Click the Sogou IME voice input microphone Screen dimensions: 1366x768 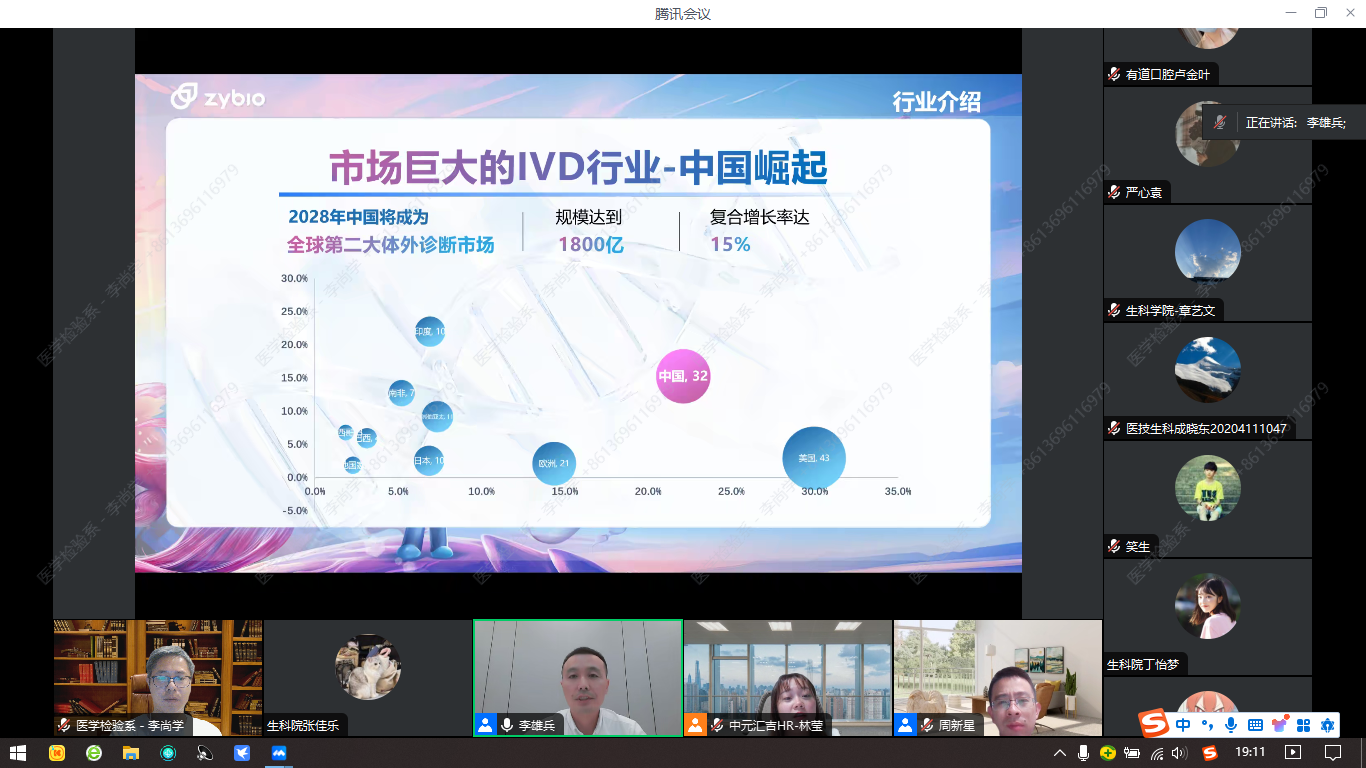pos(1231,725)
